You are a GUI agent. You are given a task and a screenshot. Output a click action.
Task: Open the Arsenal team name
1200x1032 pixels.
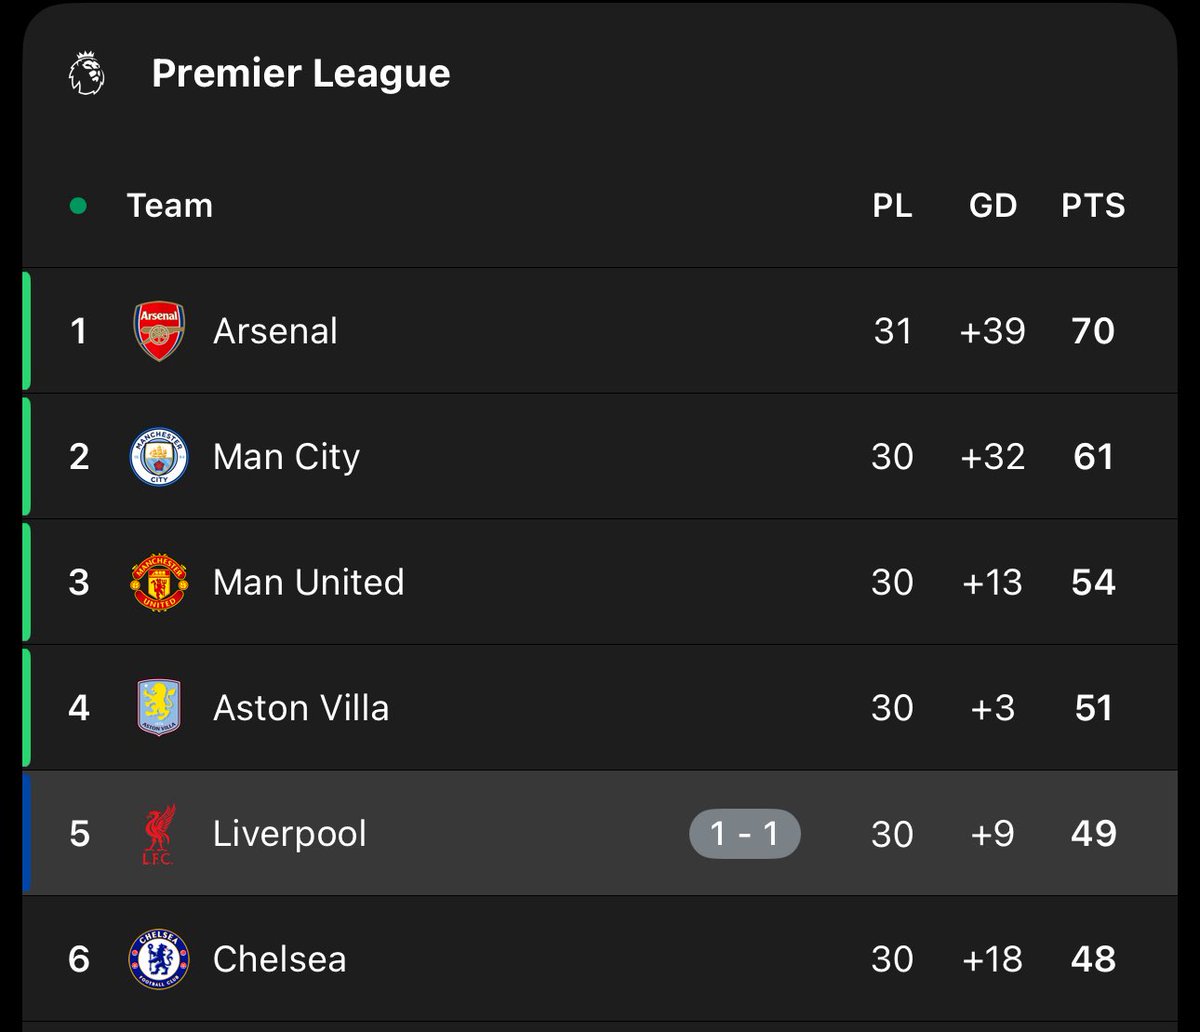pos(275,331)
